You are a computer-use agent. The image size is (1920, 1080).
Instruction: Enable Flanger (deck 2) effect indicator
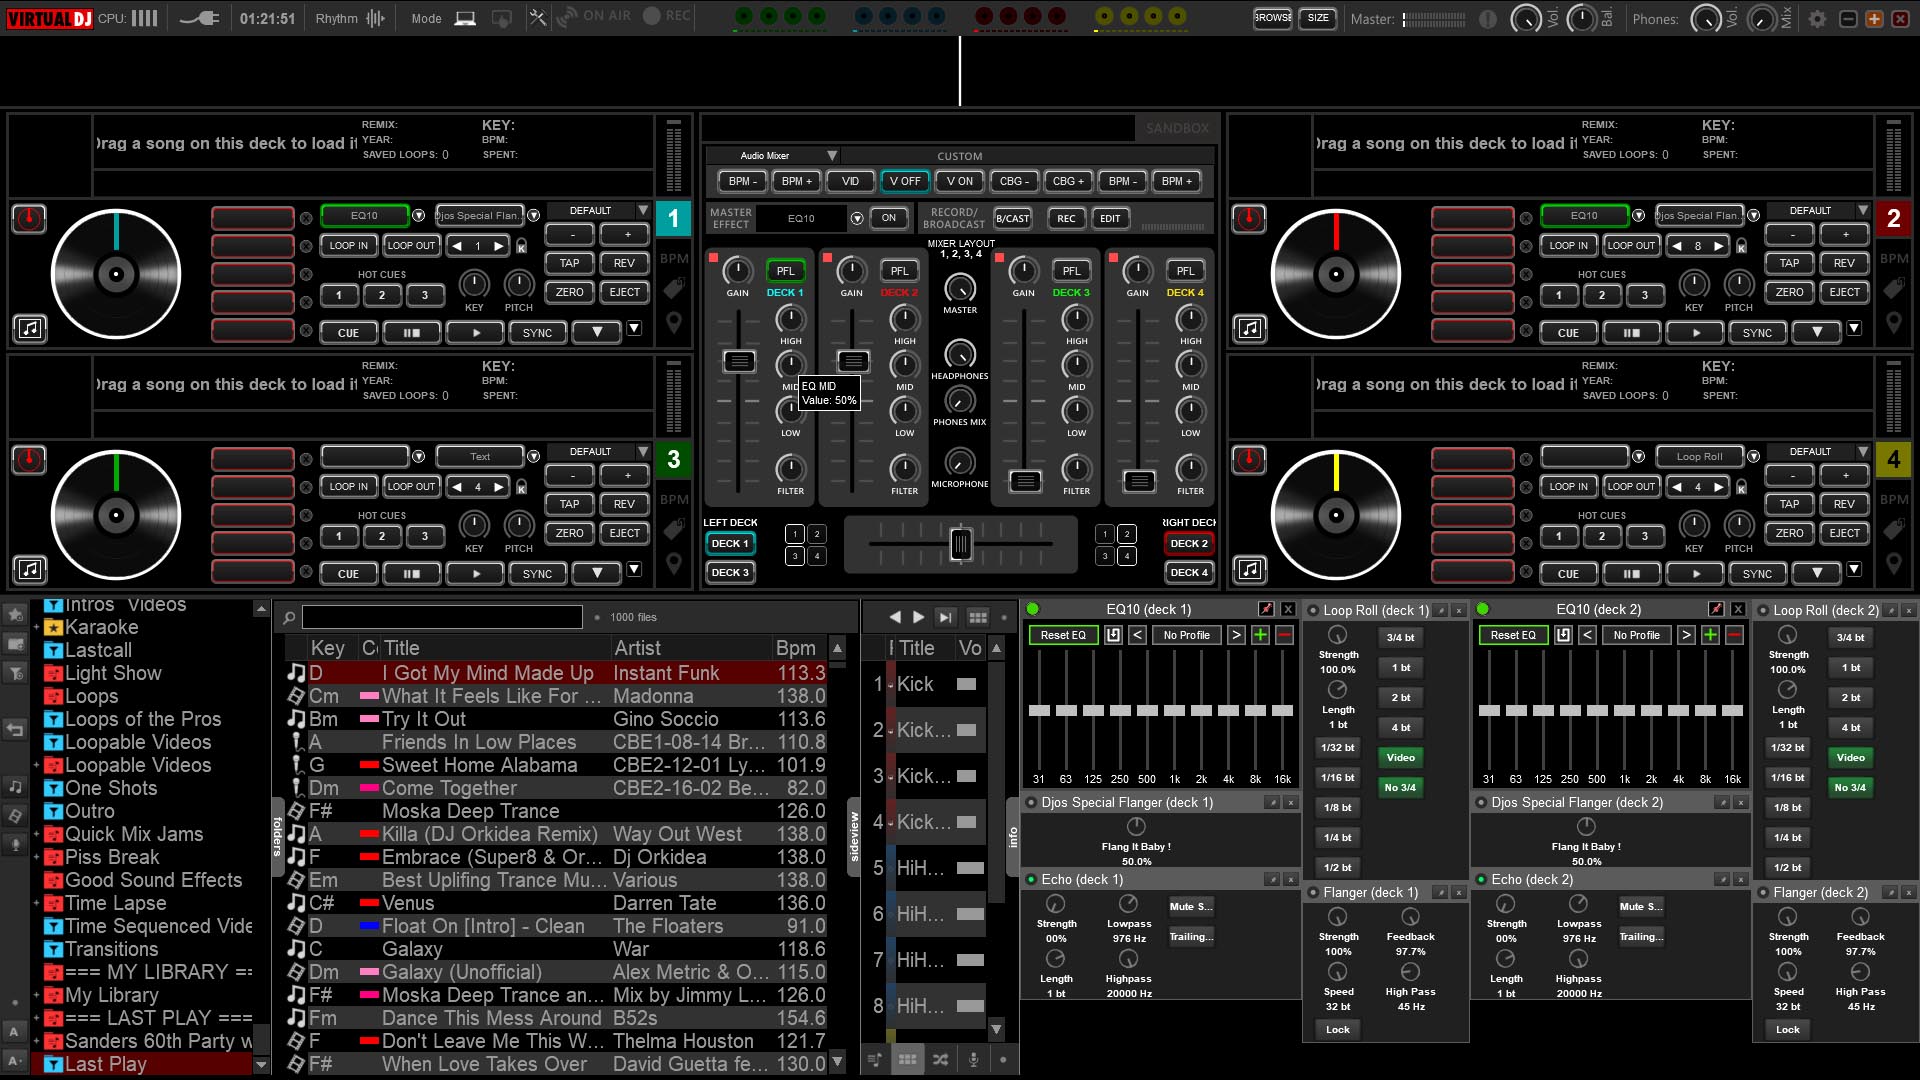click(x=1763, y=893)
